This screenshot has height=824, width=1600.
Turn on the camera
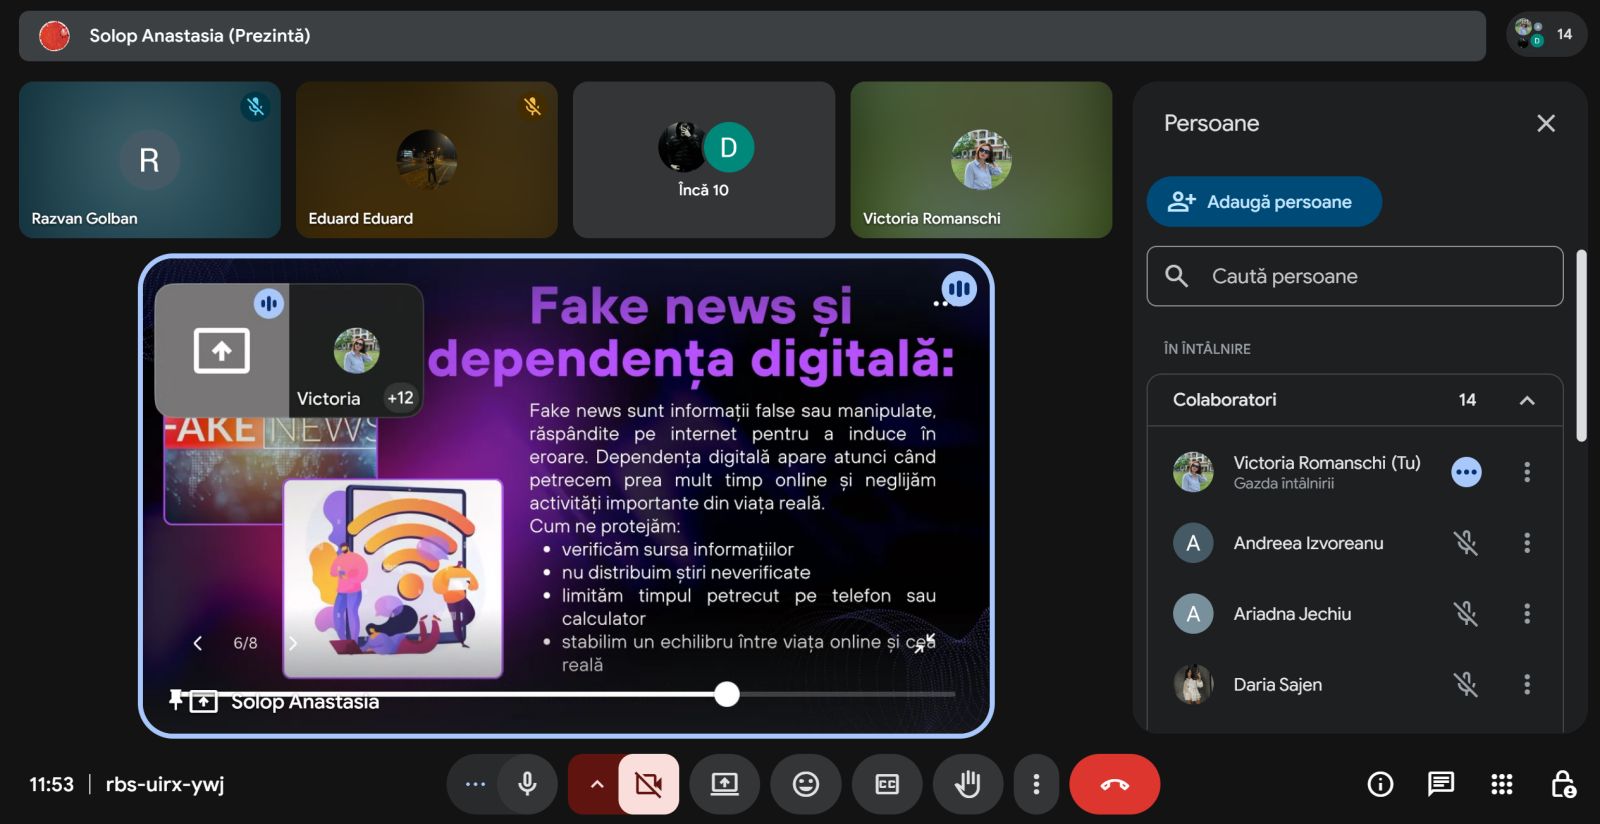tap(648, 785)
